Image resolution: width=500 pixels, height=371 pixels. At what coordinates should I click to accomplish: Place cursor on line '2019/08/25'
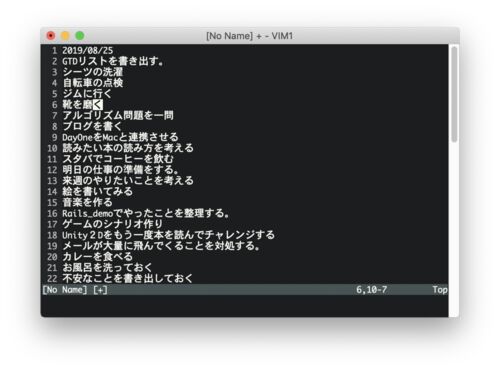coord(88,50)
